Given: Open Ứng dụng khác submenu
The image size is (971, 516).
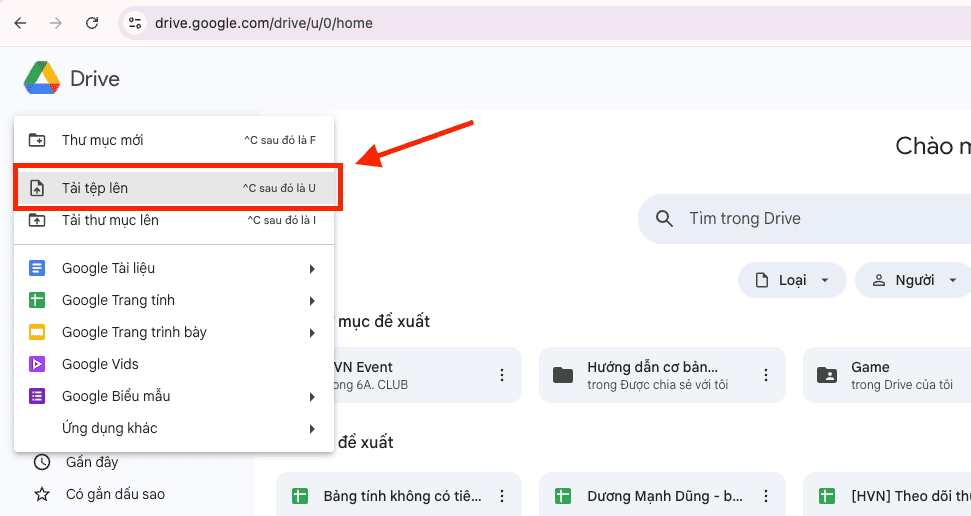Looking at the screenshot, I should 174,429.
